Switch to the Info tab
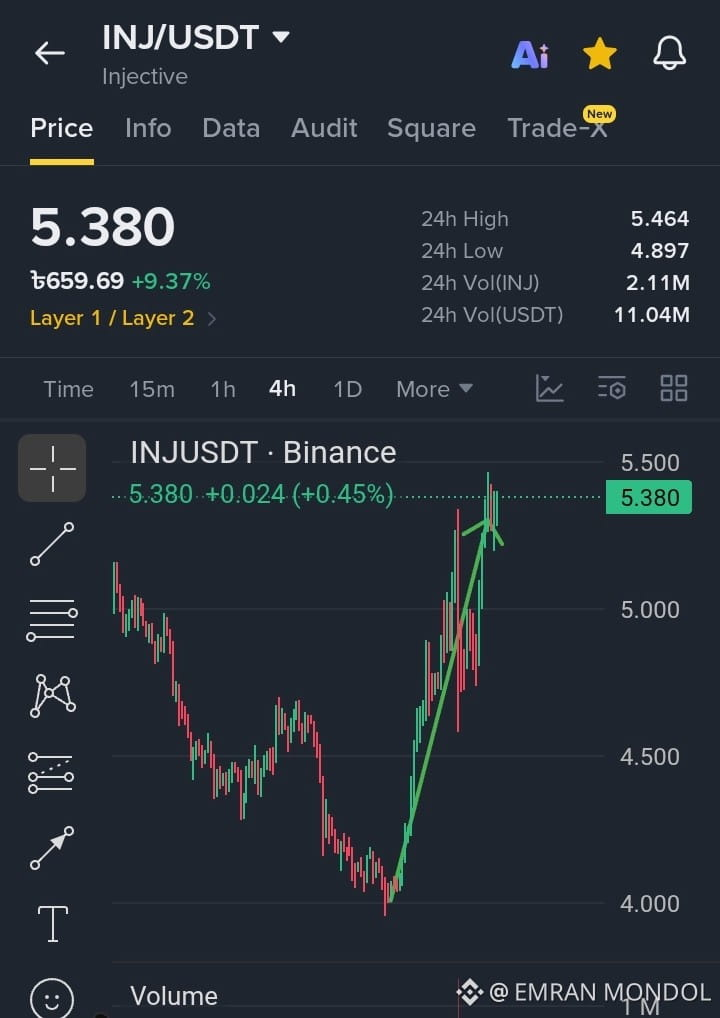Screen dimensions: 720x1018 click(x=148, y=128)
